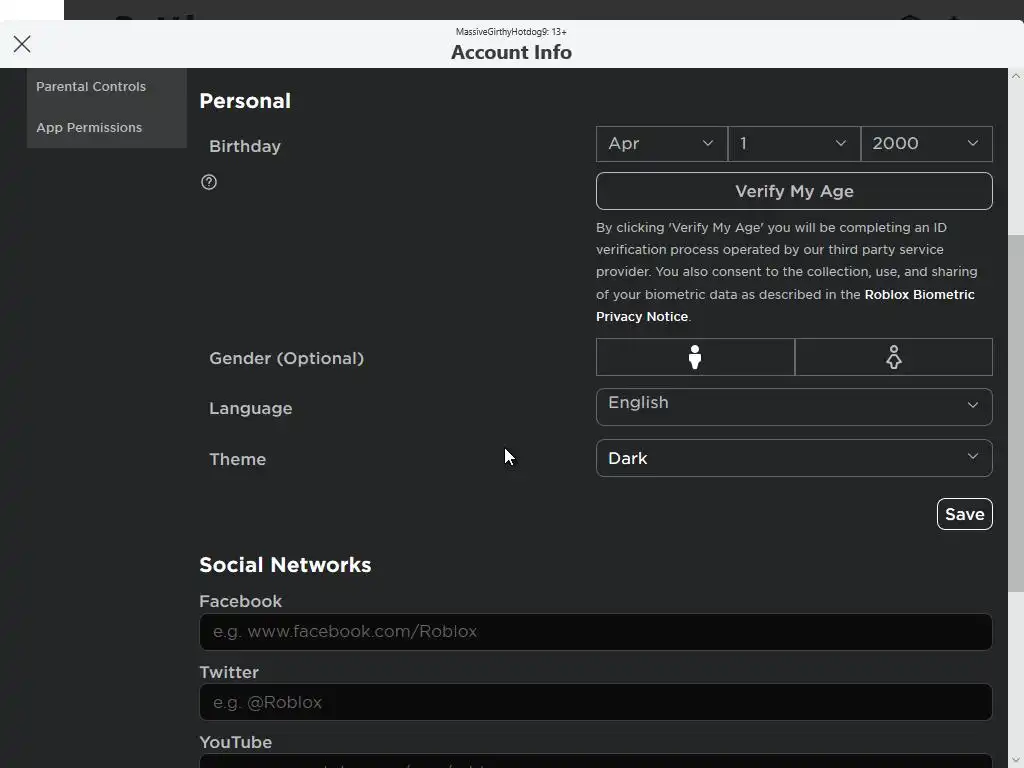Click the scrollbar up arrow

1016,76
